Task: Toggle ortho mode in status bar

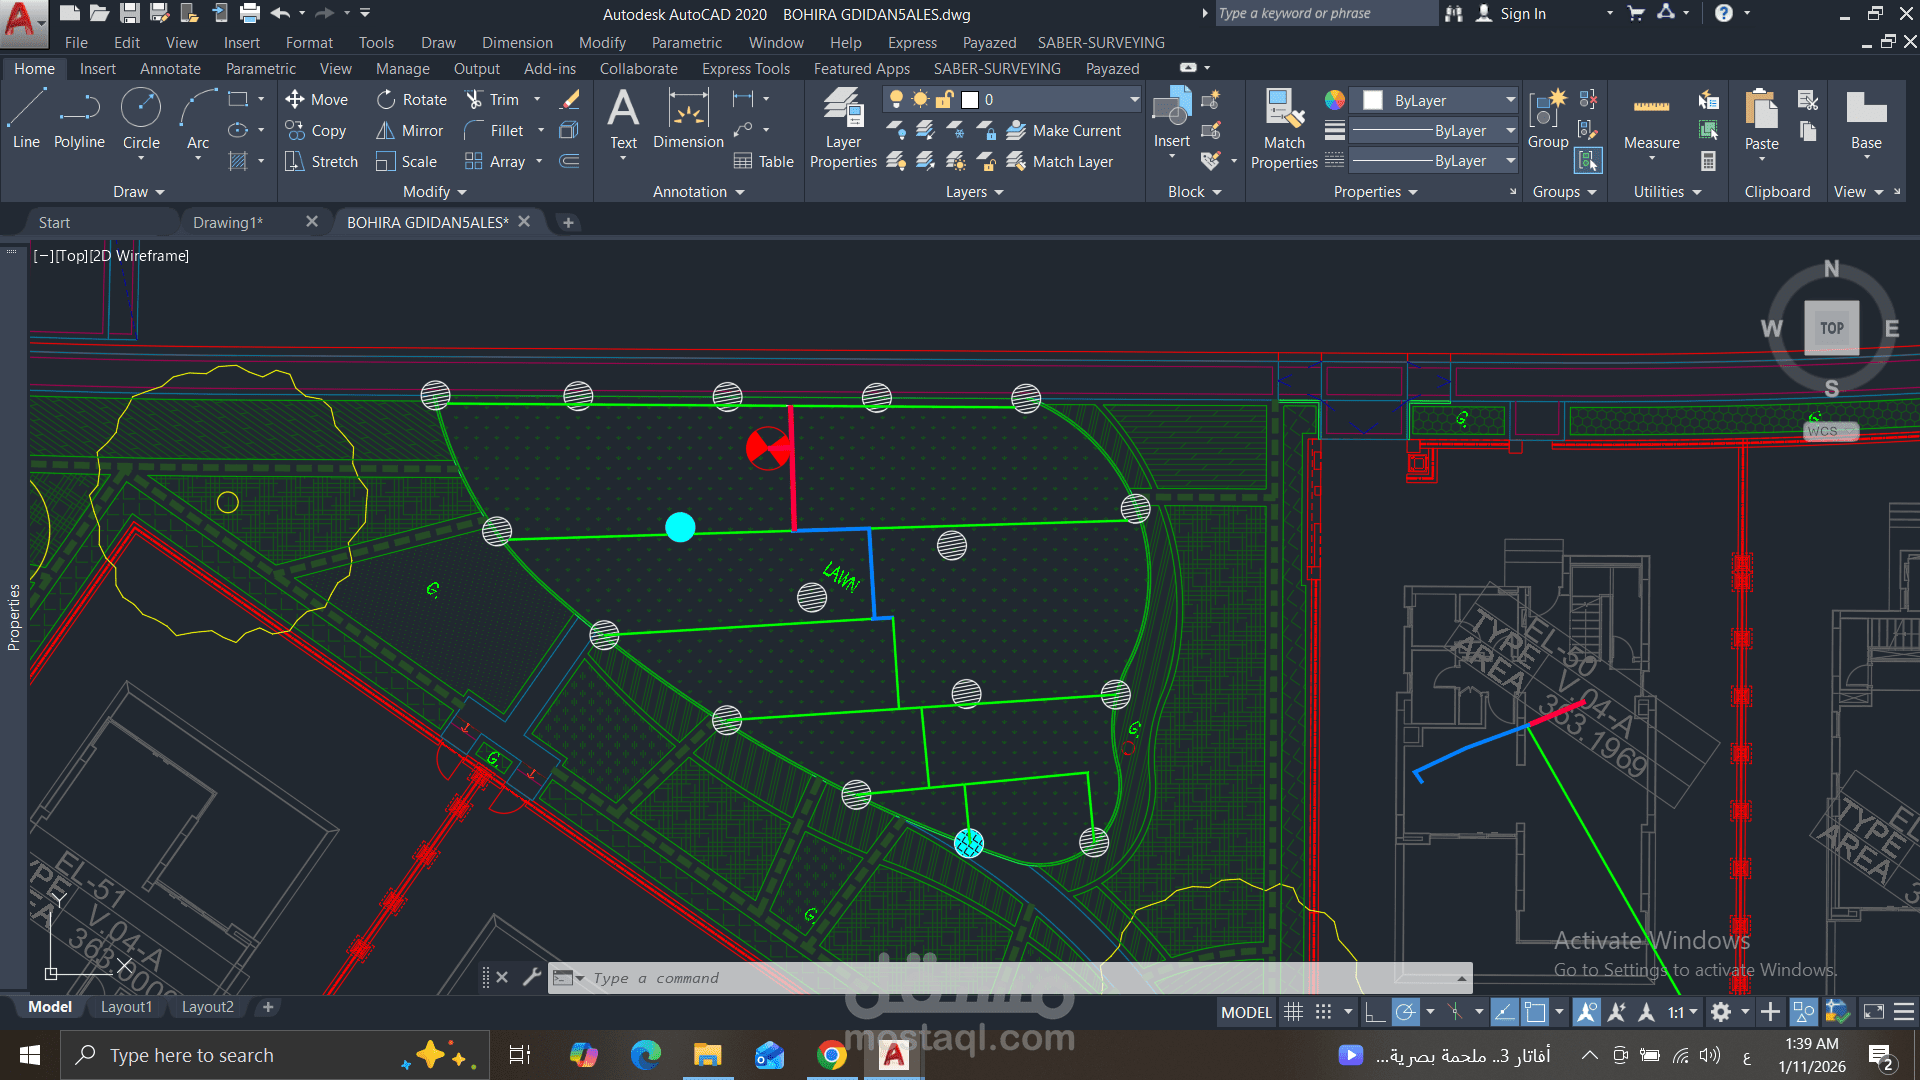Action: pyautogui.click(x=1375, y=1012)
